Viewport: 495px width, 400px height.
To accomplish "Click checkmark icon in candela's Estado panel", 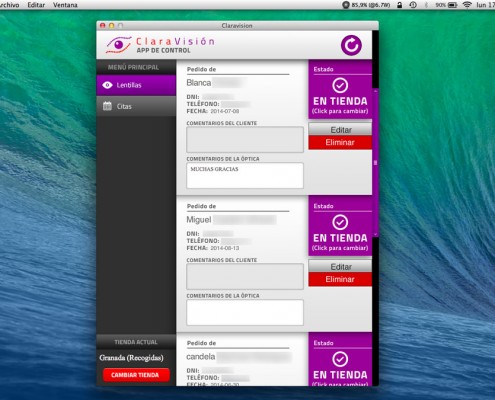I will (340, 359).
